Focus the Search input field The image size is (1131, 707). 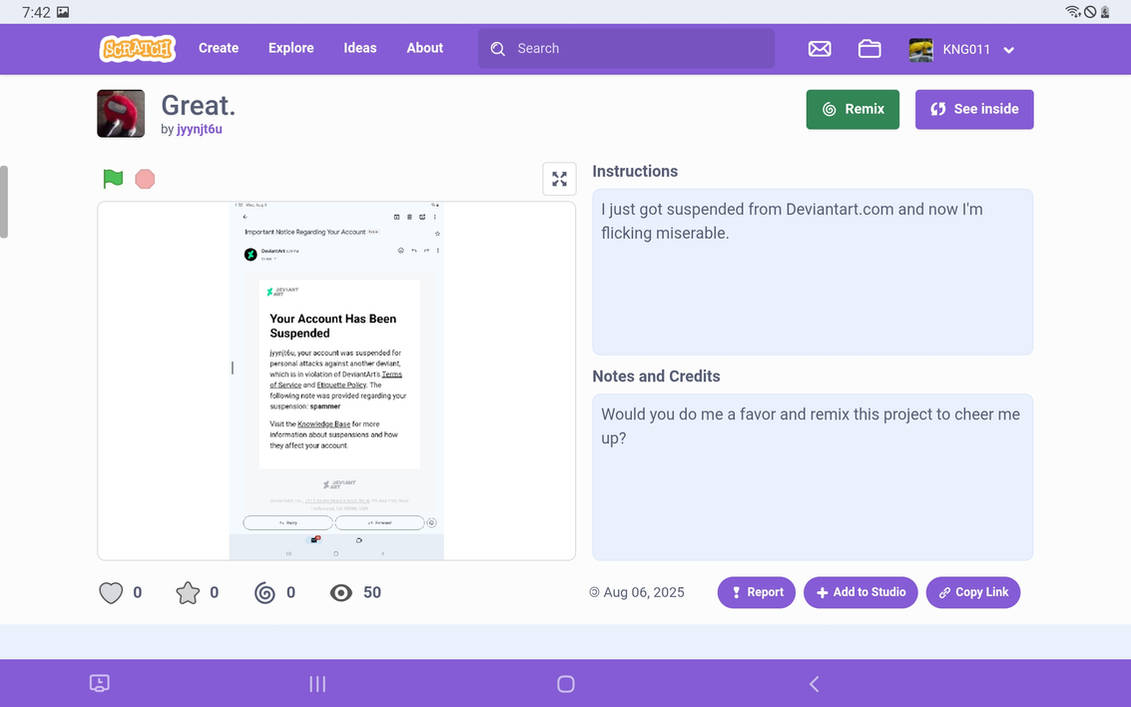tap(626, 49)
